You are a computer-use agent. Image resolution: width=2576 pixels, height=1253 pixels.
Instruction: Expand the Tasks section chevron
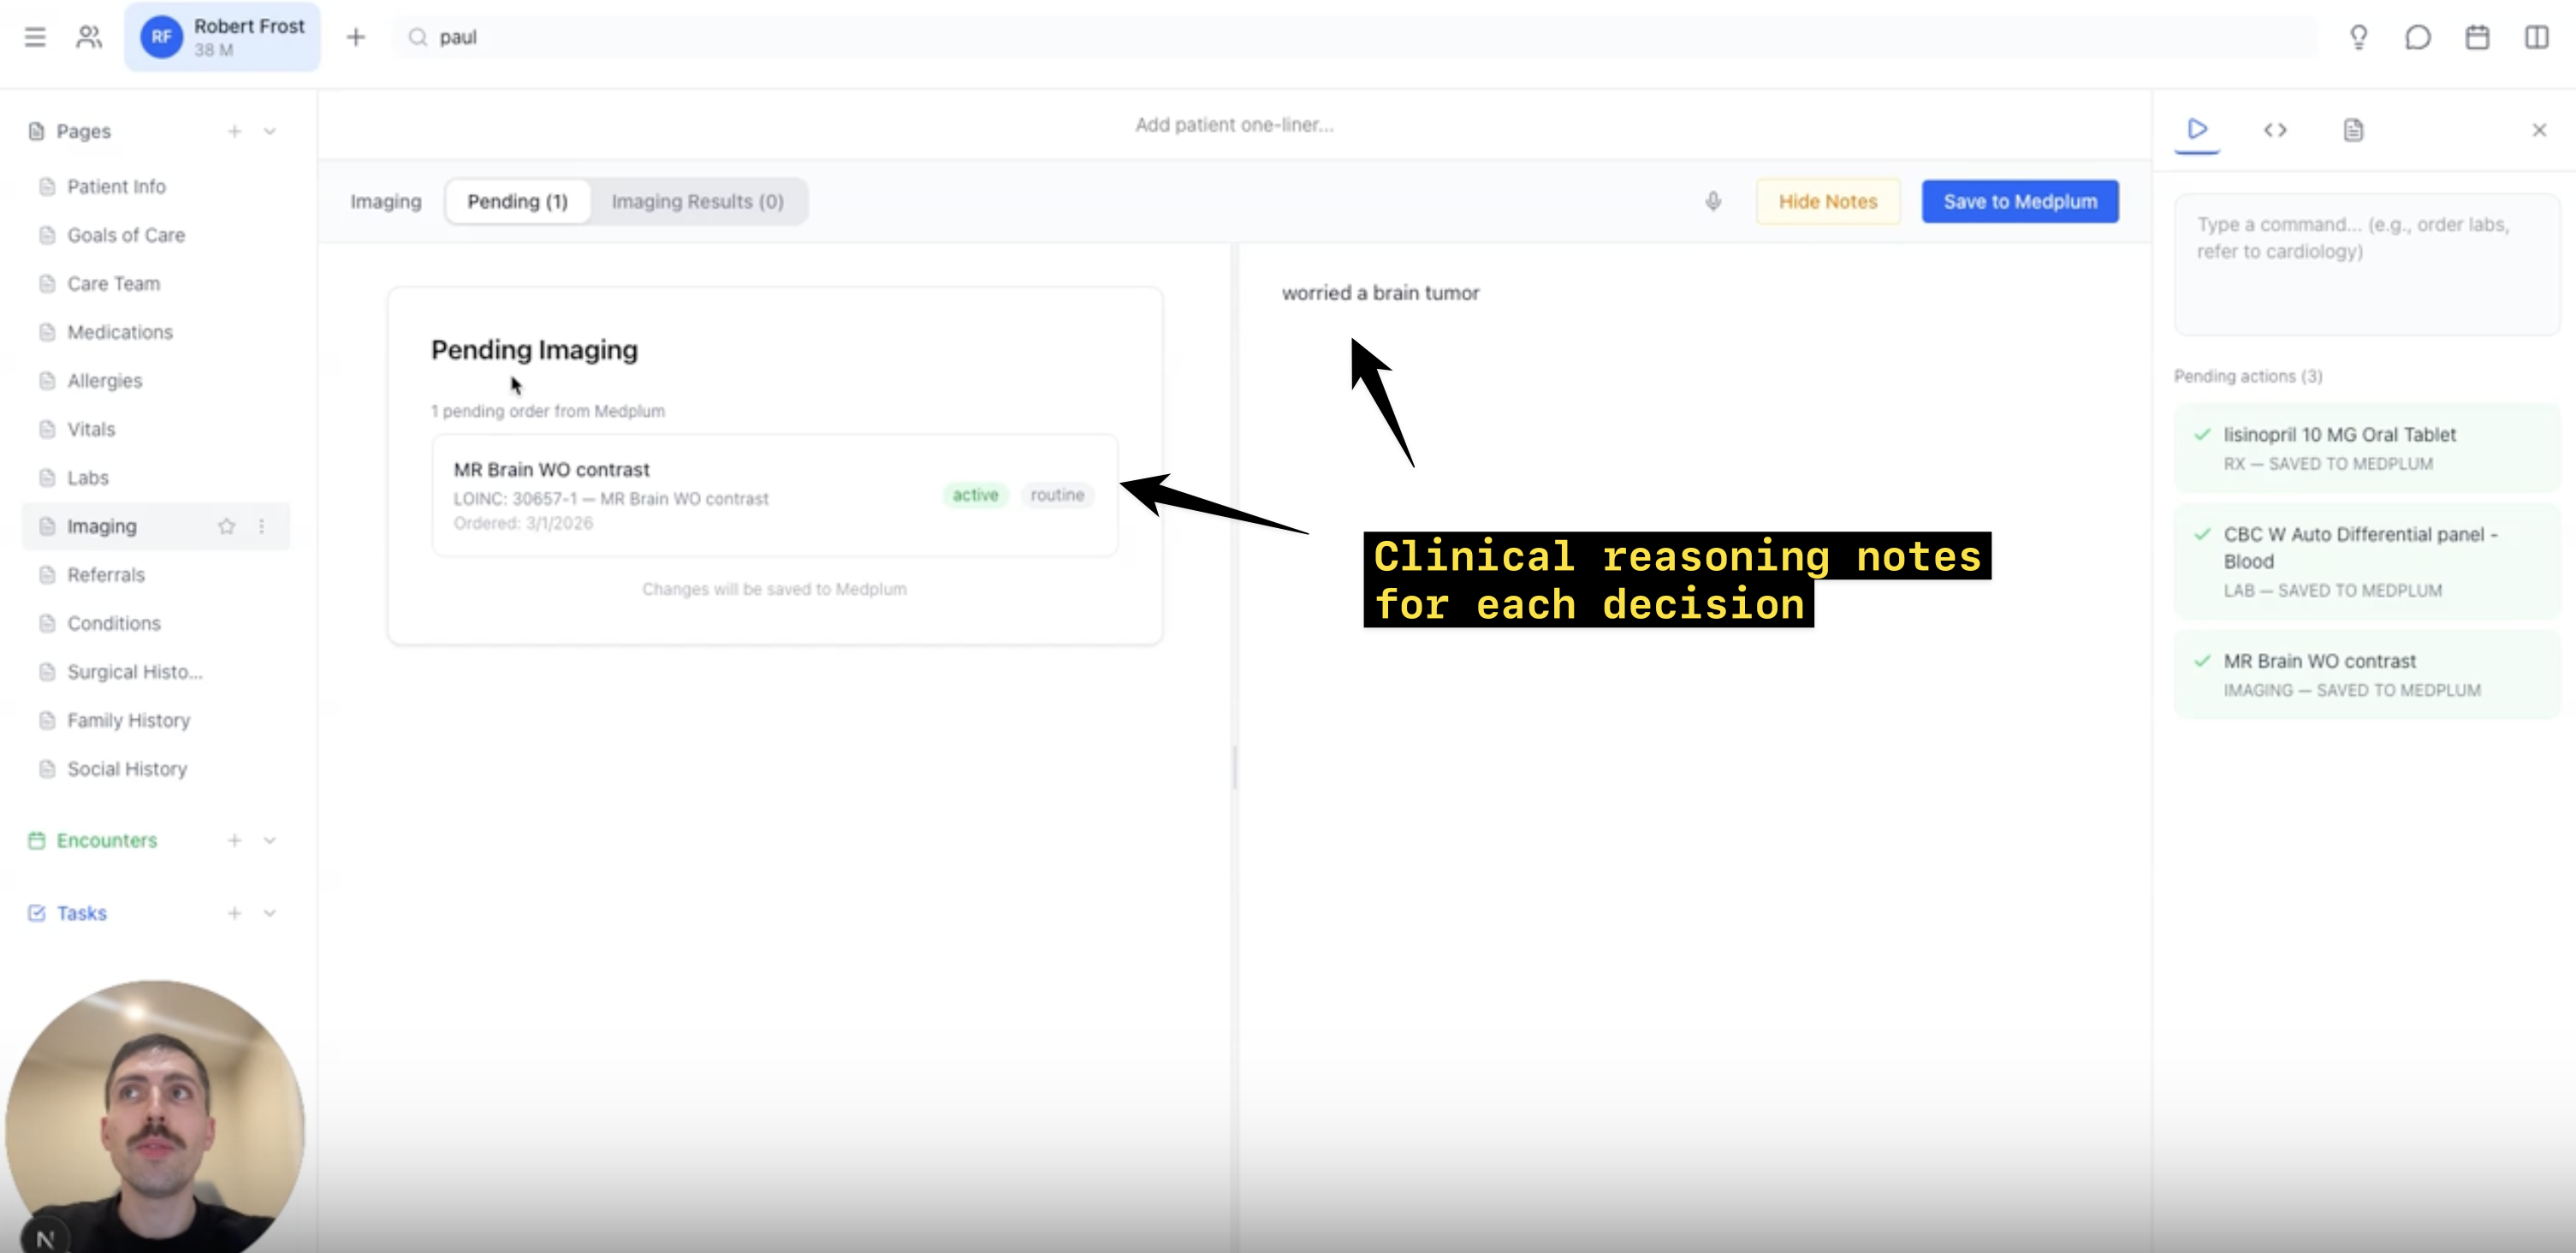[269, 913]
